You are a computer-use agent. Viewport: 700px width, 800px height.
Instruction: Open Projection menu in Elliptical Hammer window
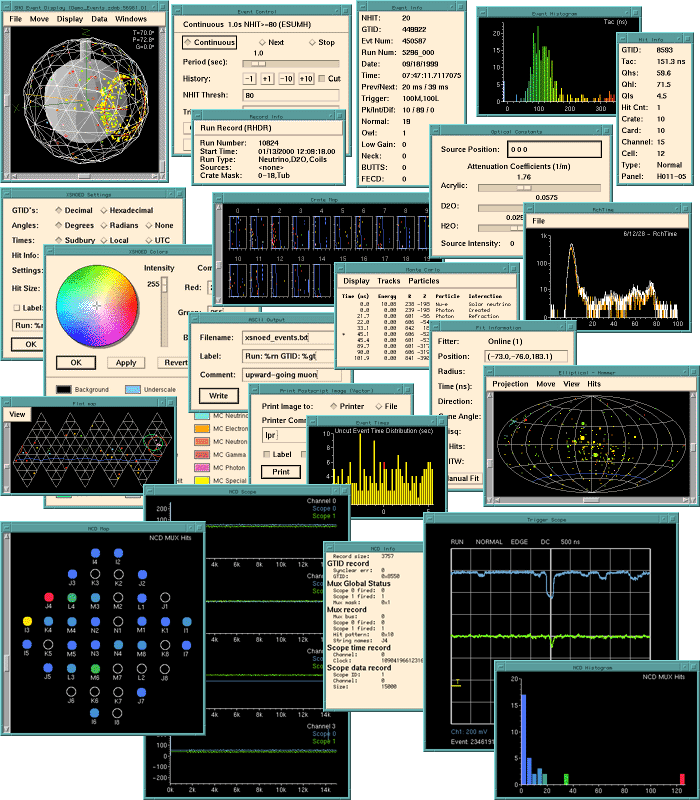(510, 384)
